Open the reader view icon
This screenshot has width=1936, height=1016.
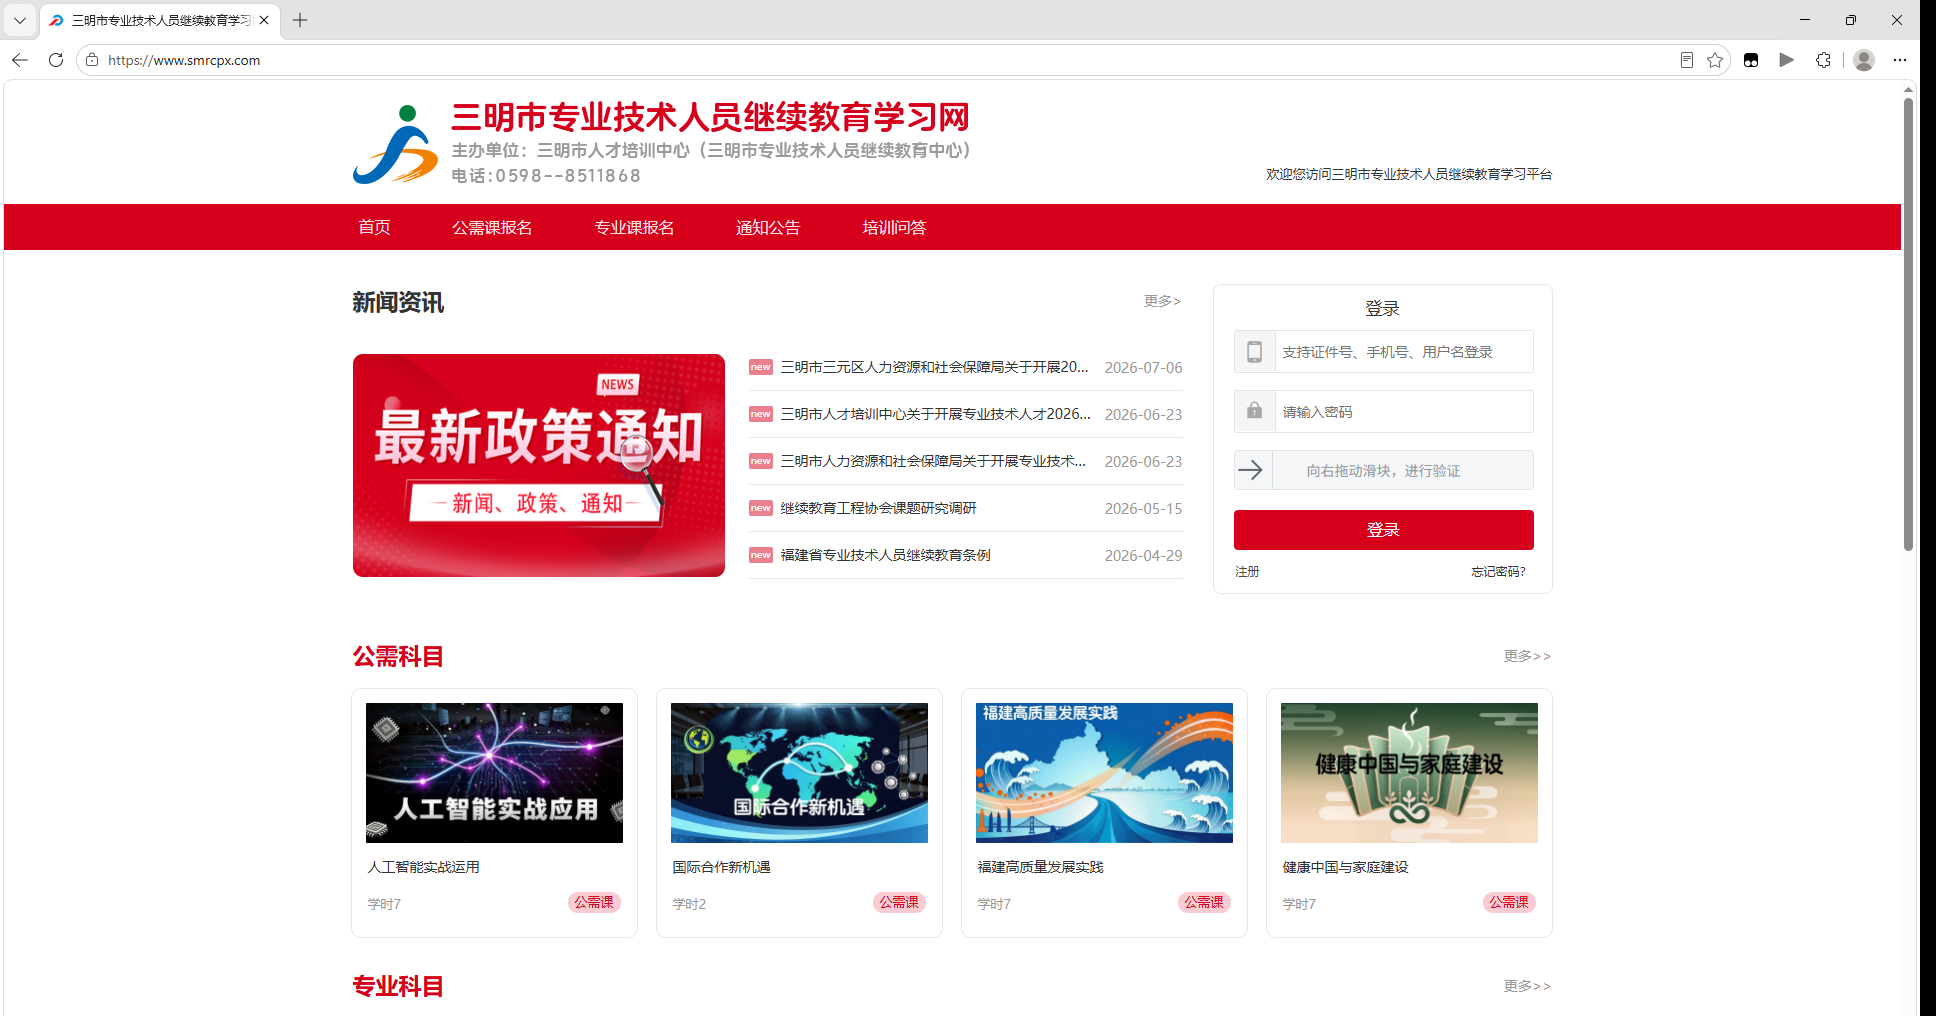pyautogui.click(x=1687, y=60)
